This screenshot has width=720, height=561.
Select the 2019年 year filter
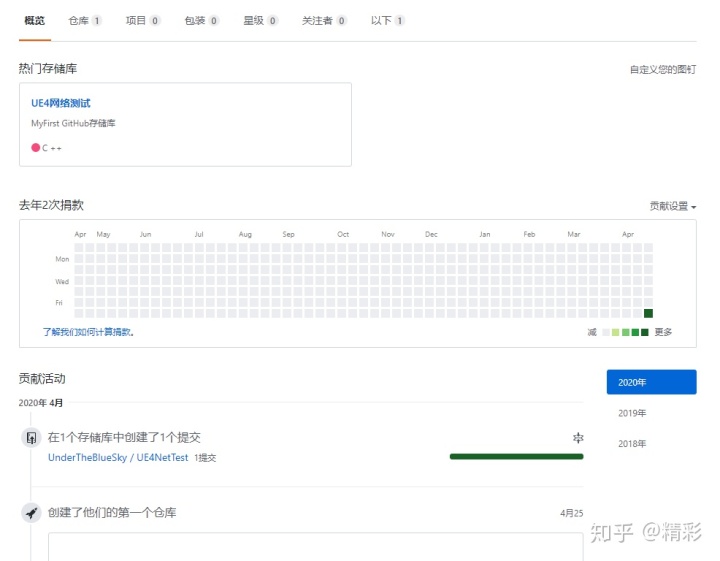pos(632,413)
